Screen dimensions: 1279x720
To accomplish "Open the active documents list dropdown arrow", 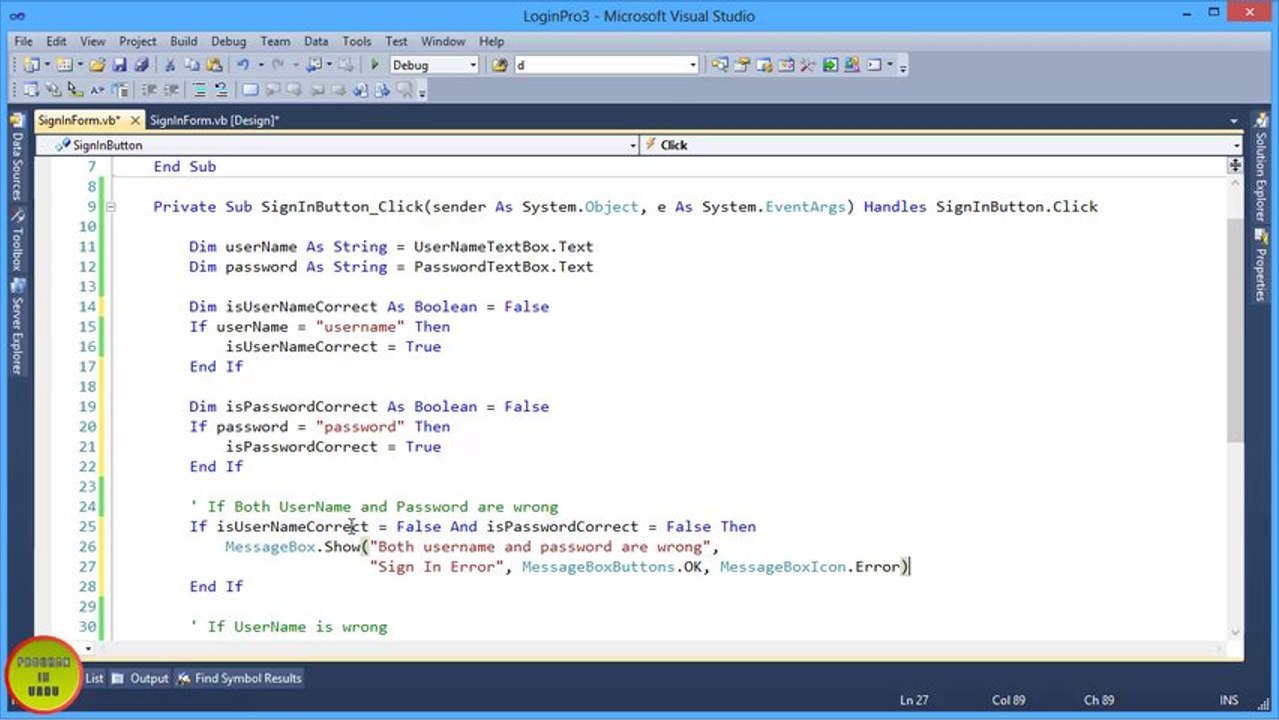I will (x=1234, y=121).
